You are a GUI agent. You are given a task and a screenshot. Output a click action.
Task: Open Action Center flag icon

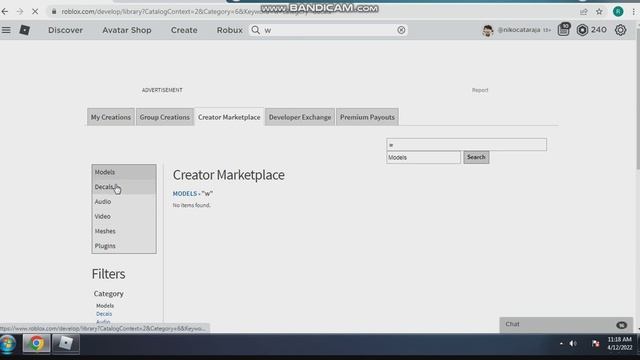[596, 344]
